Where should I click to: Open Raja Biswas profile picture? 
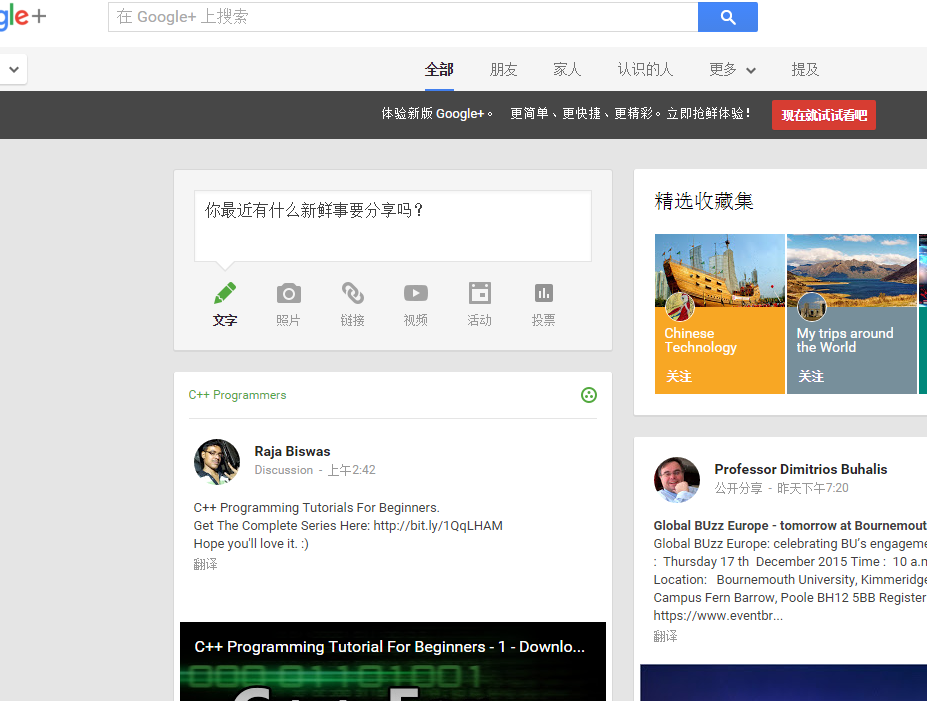pyautogui.click(x=217, y=462)
